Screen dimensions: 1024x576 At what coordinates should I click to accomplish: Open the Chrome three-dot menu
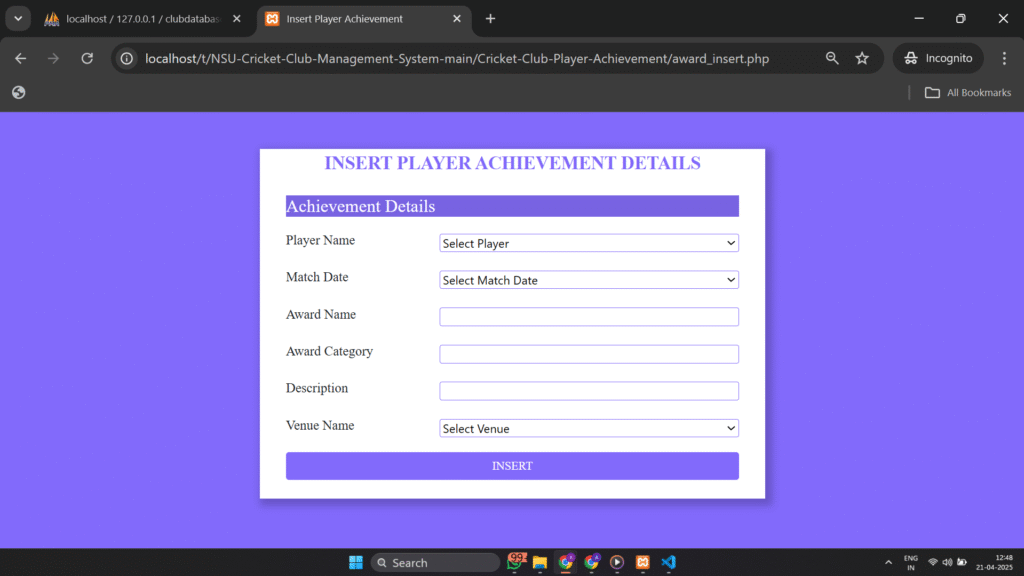click(1004, 58)
